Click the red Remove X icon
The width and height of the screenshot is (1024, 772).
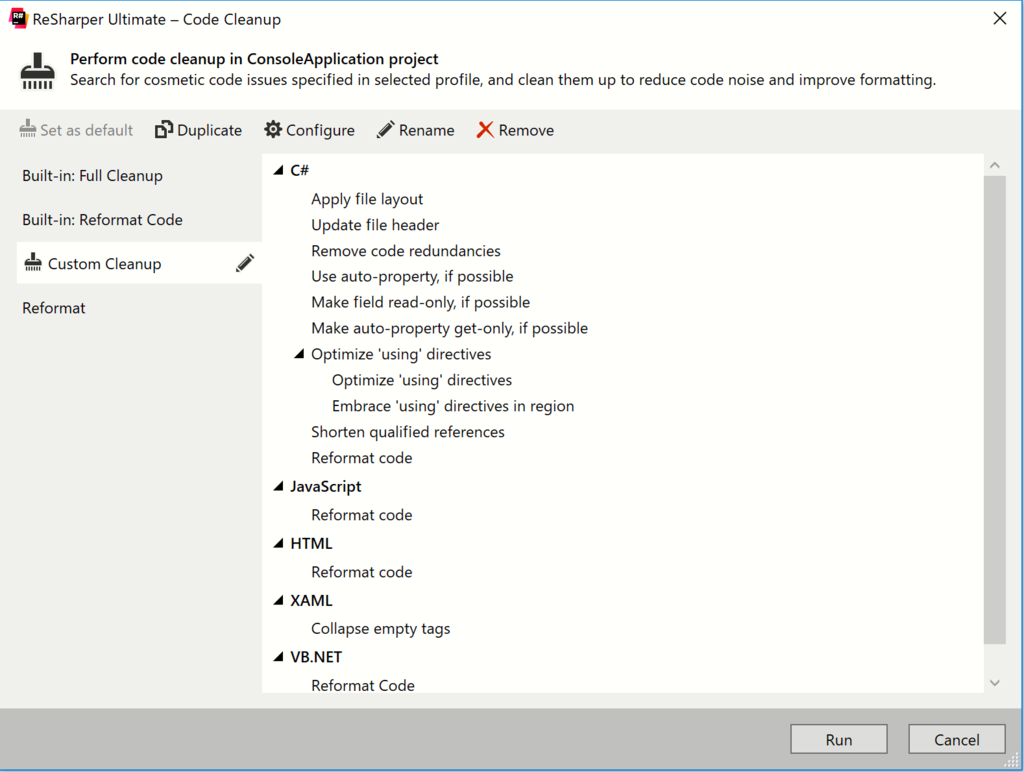[485, 129]
